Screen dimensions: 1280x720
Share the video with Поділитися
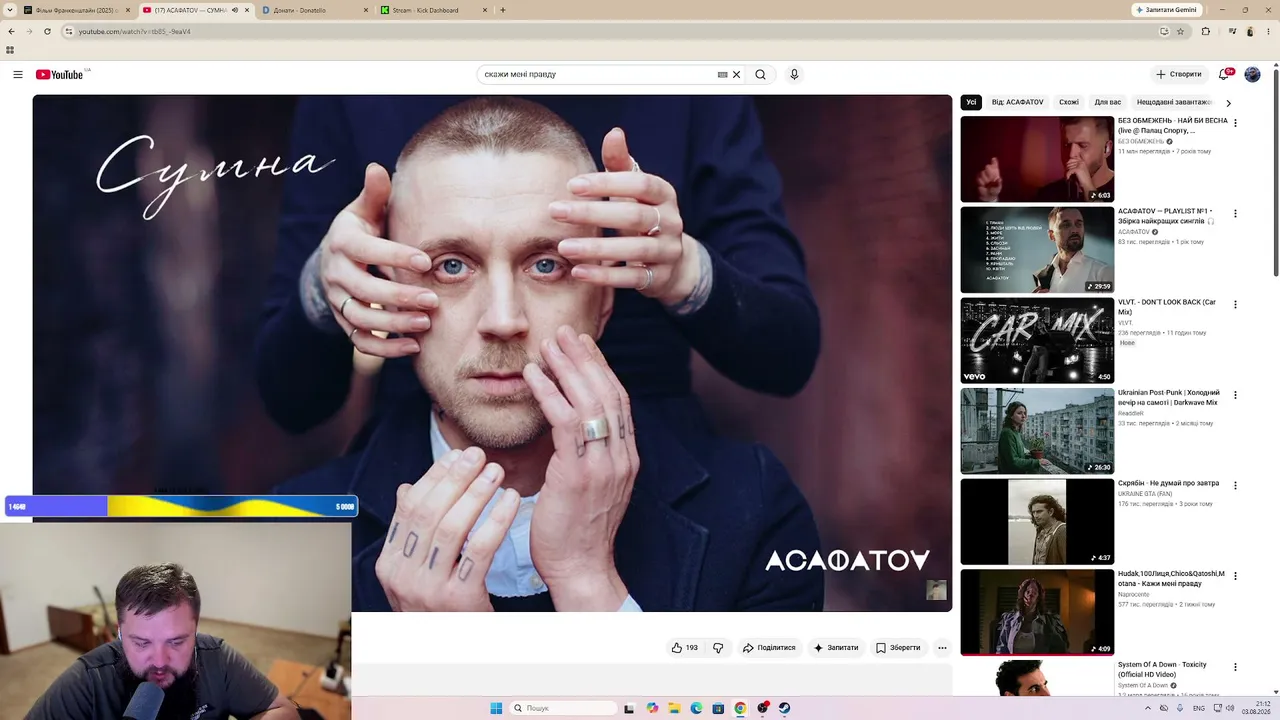pos(769,648)
